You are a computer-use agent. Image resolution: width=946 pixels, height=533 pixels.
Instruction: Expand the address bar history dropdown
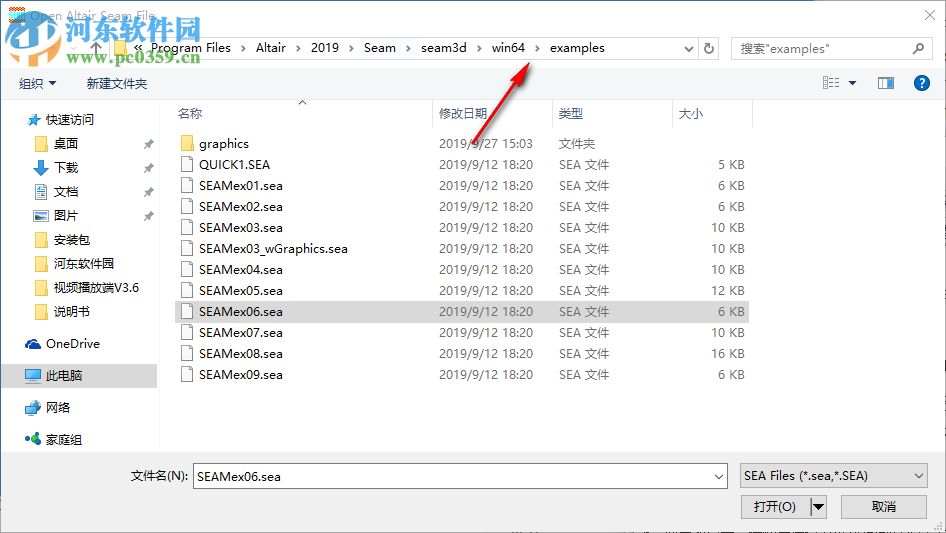(688, 49)
